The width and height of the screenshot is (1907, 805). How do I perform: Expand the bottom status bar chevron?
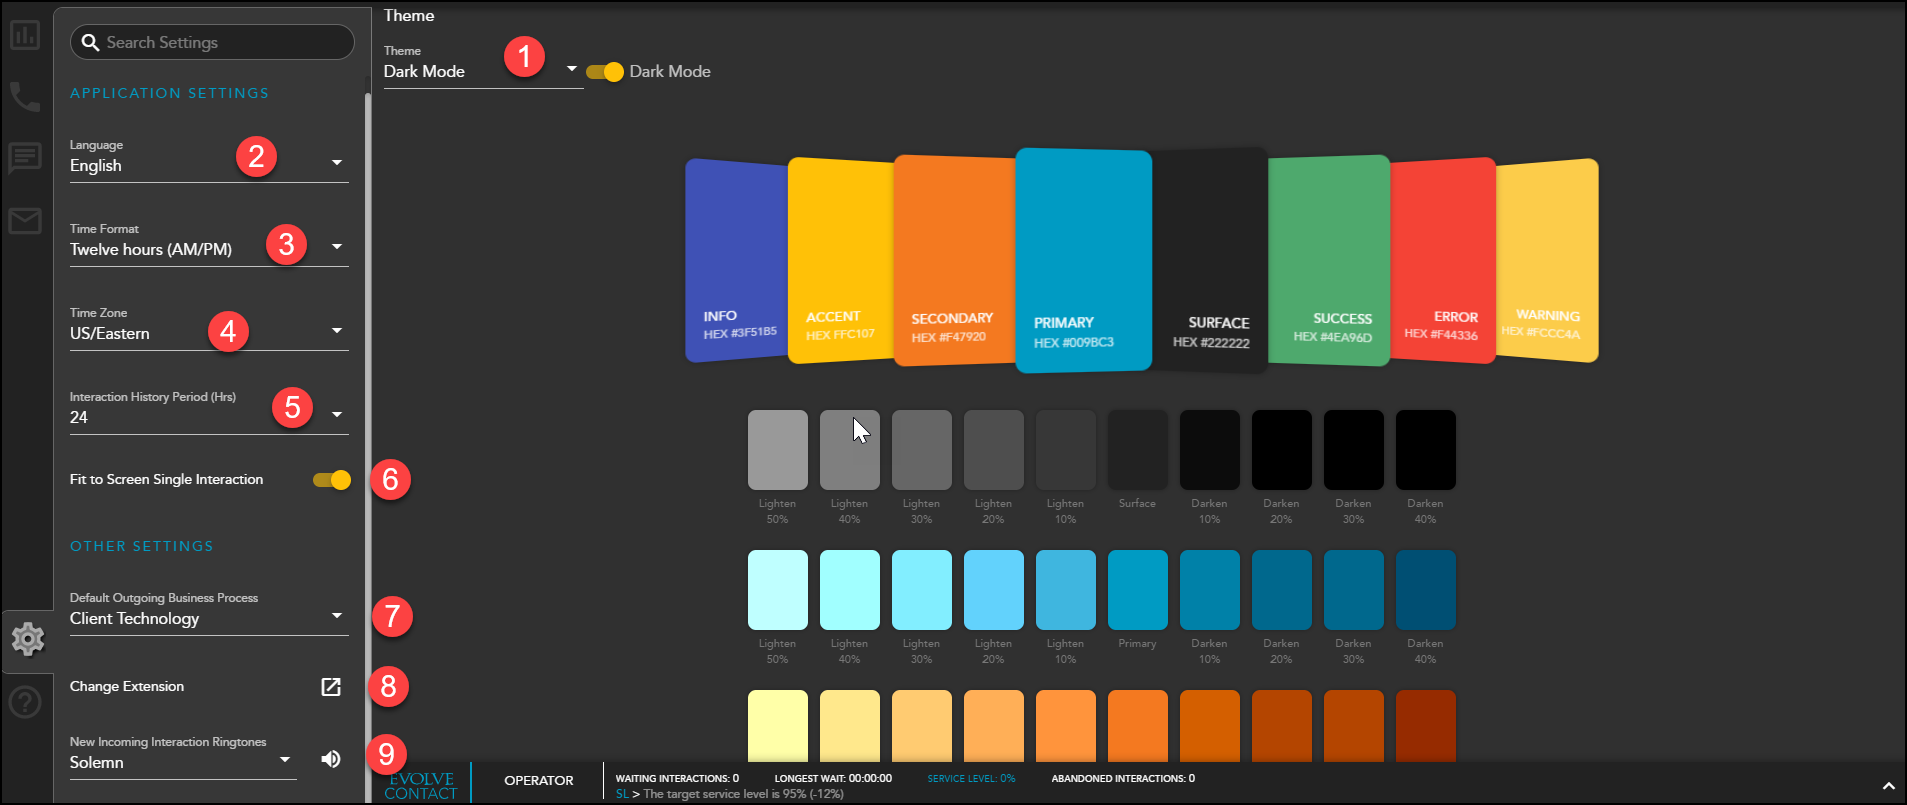[1888, 786]
